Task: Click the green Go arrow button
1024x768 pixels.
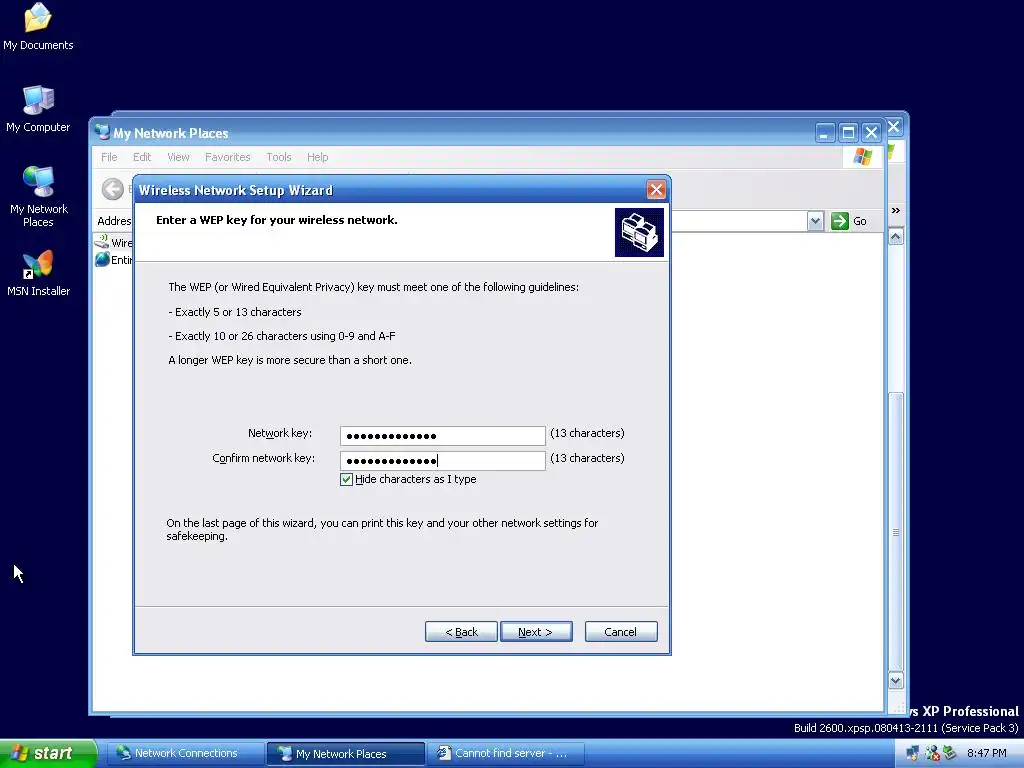Action: pyautogui.click(x=839, y=221)
